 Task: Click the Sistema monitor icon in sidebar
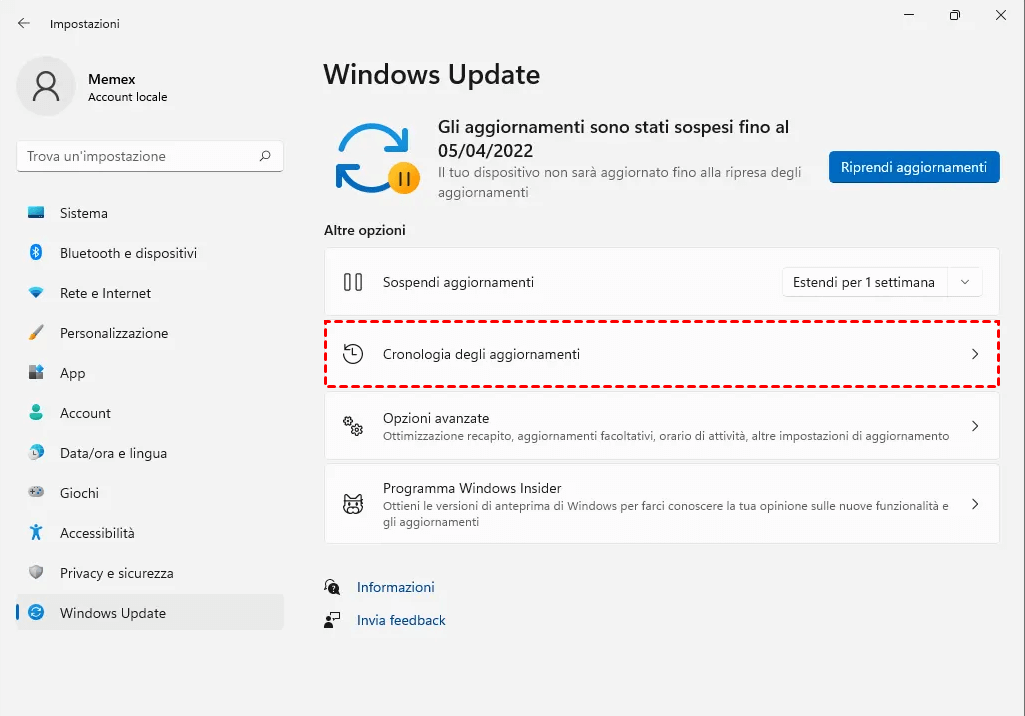pos(36,213)
